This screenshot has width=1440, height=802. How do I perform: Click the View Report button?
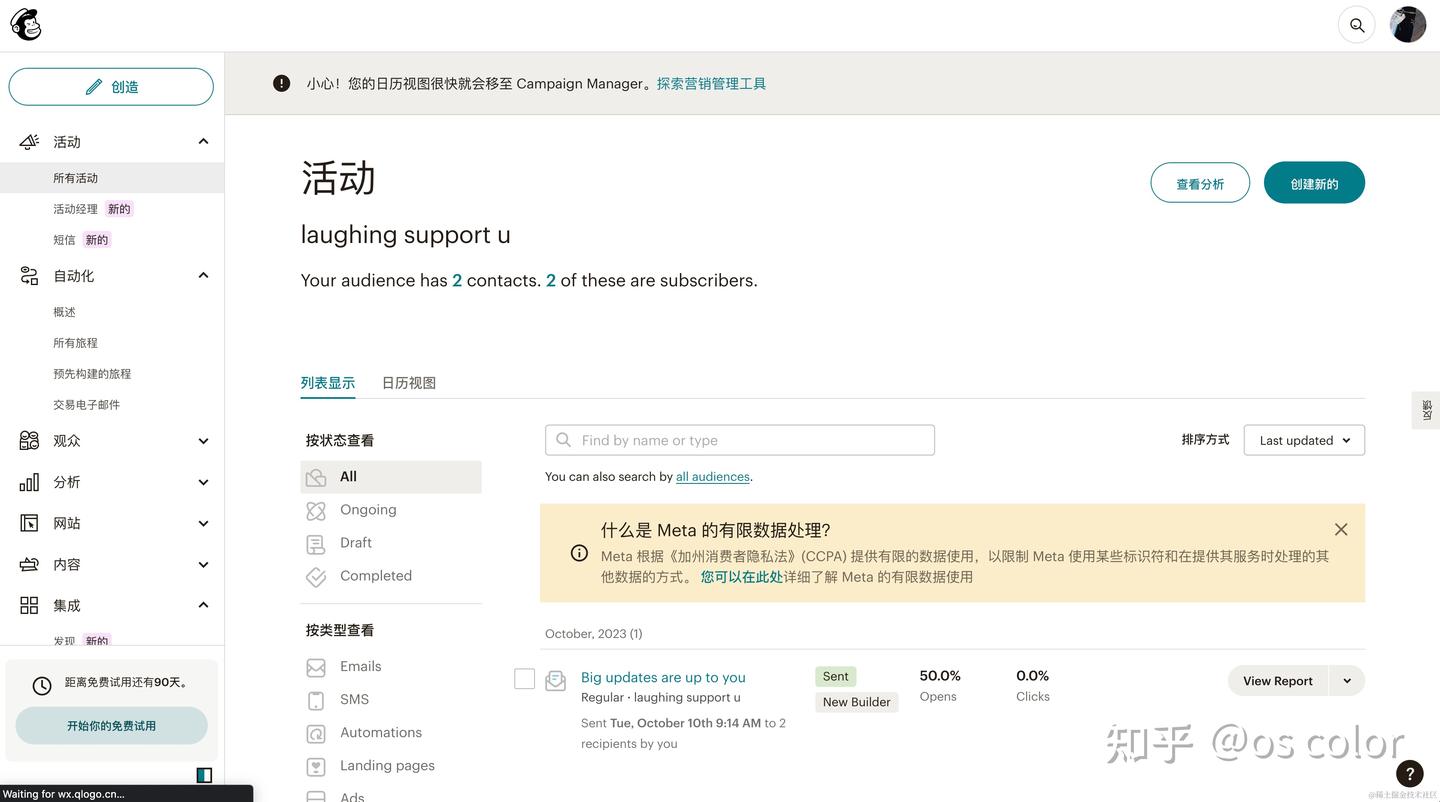click(x=1278, y=681)
